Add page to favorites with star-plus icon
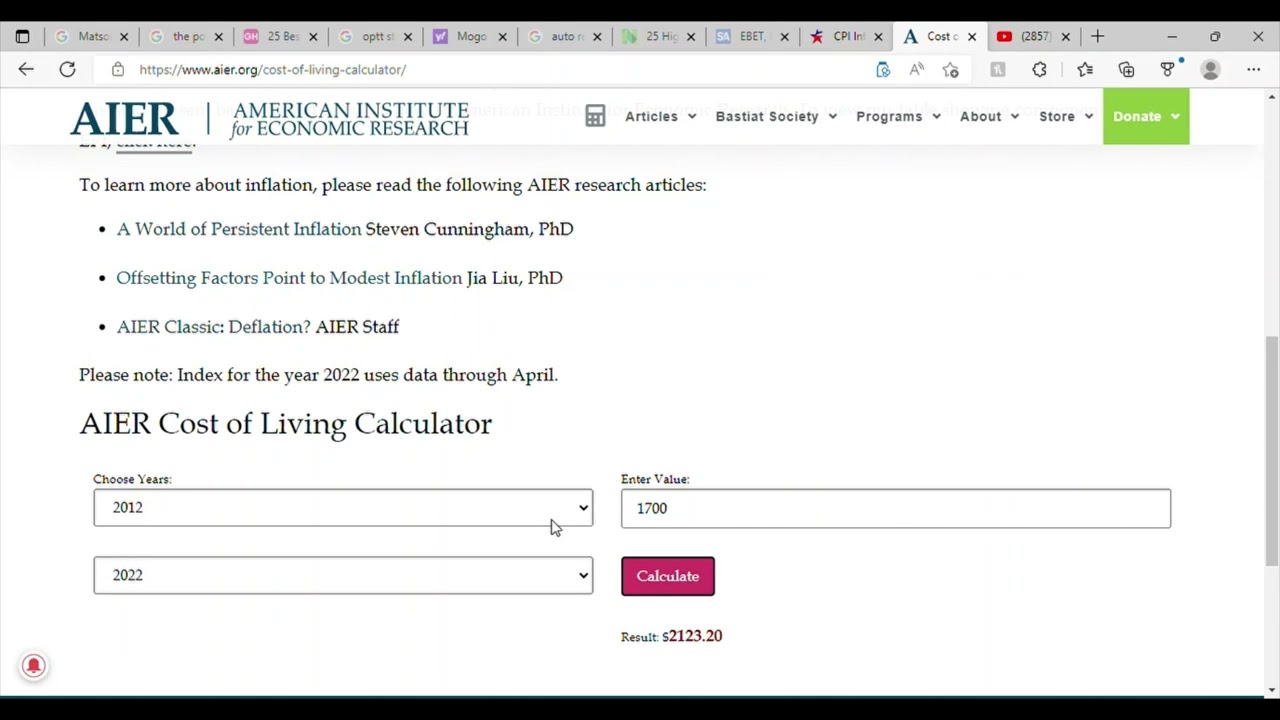 click(x=951, y=69)
